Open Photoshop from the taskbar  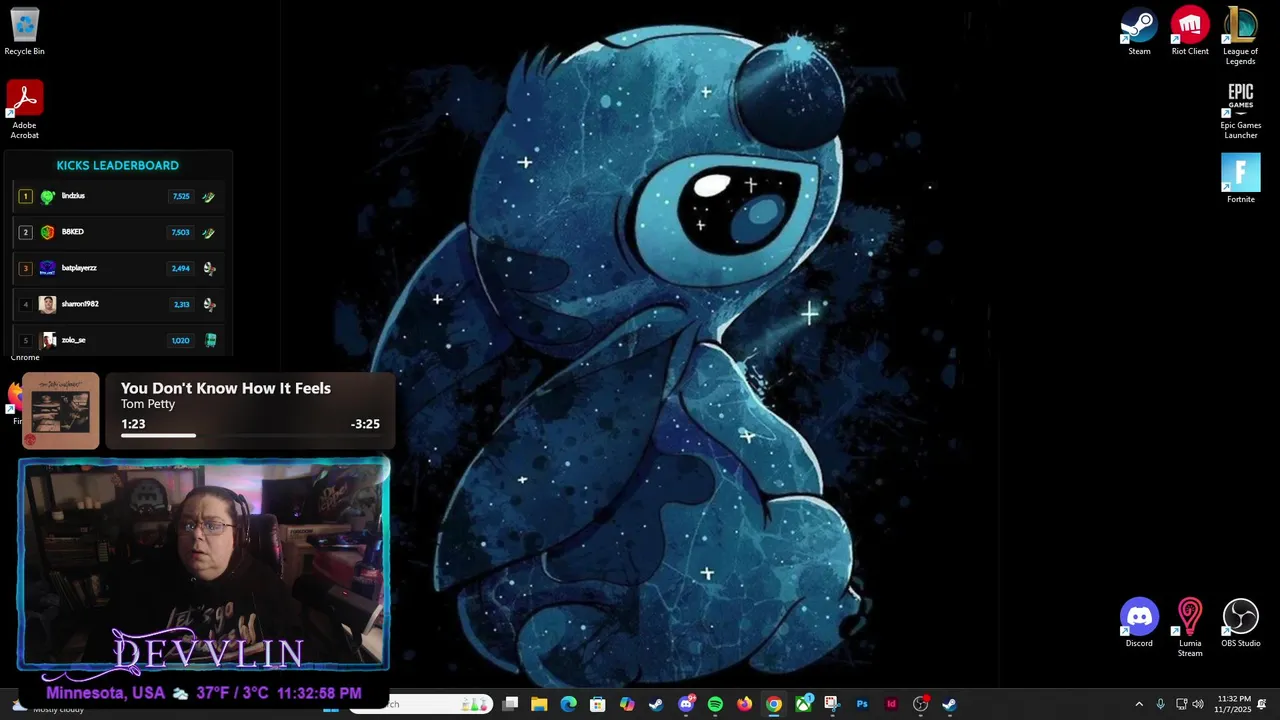point(862,704)
